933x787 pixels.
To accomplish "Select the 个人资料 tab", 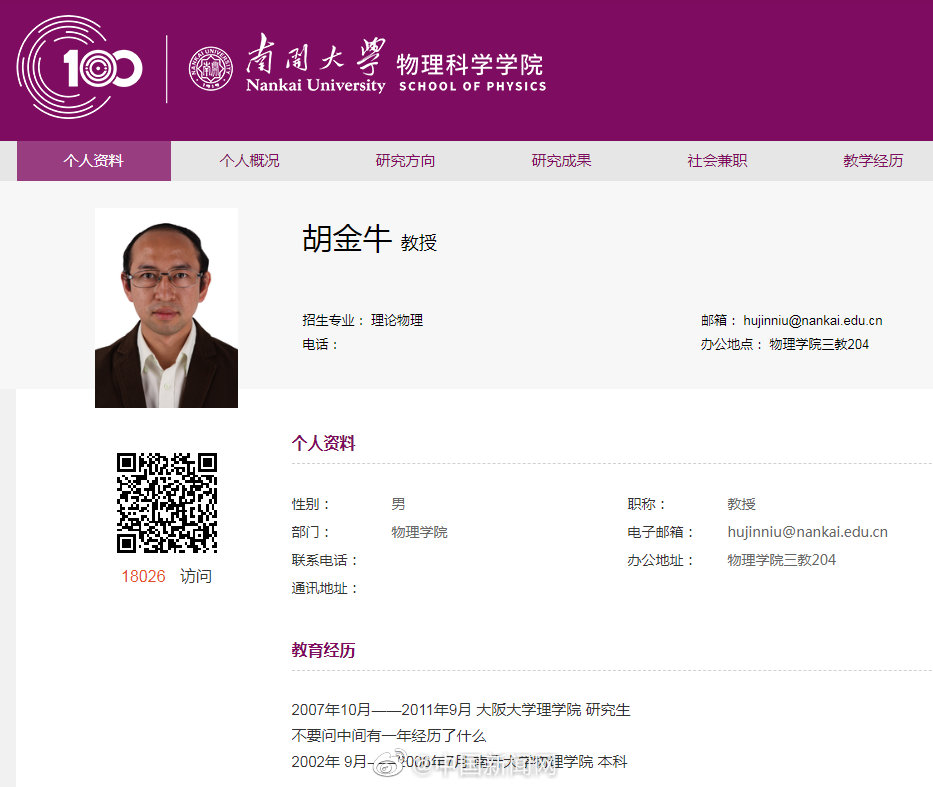I will pos(94,161).
